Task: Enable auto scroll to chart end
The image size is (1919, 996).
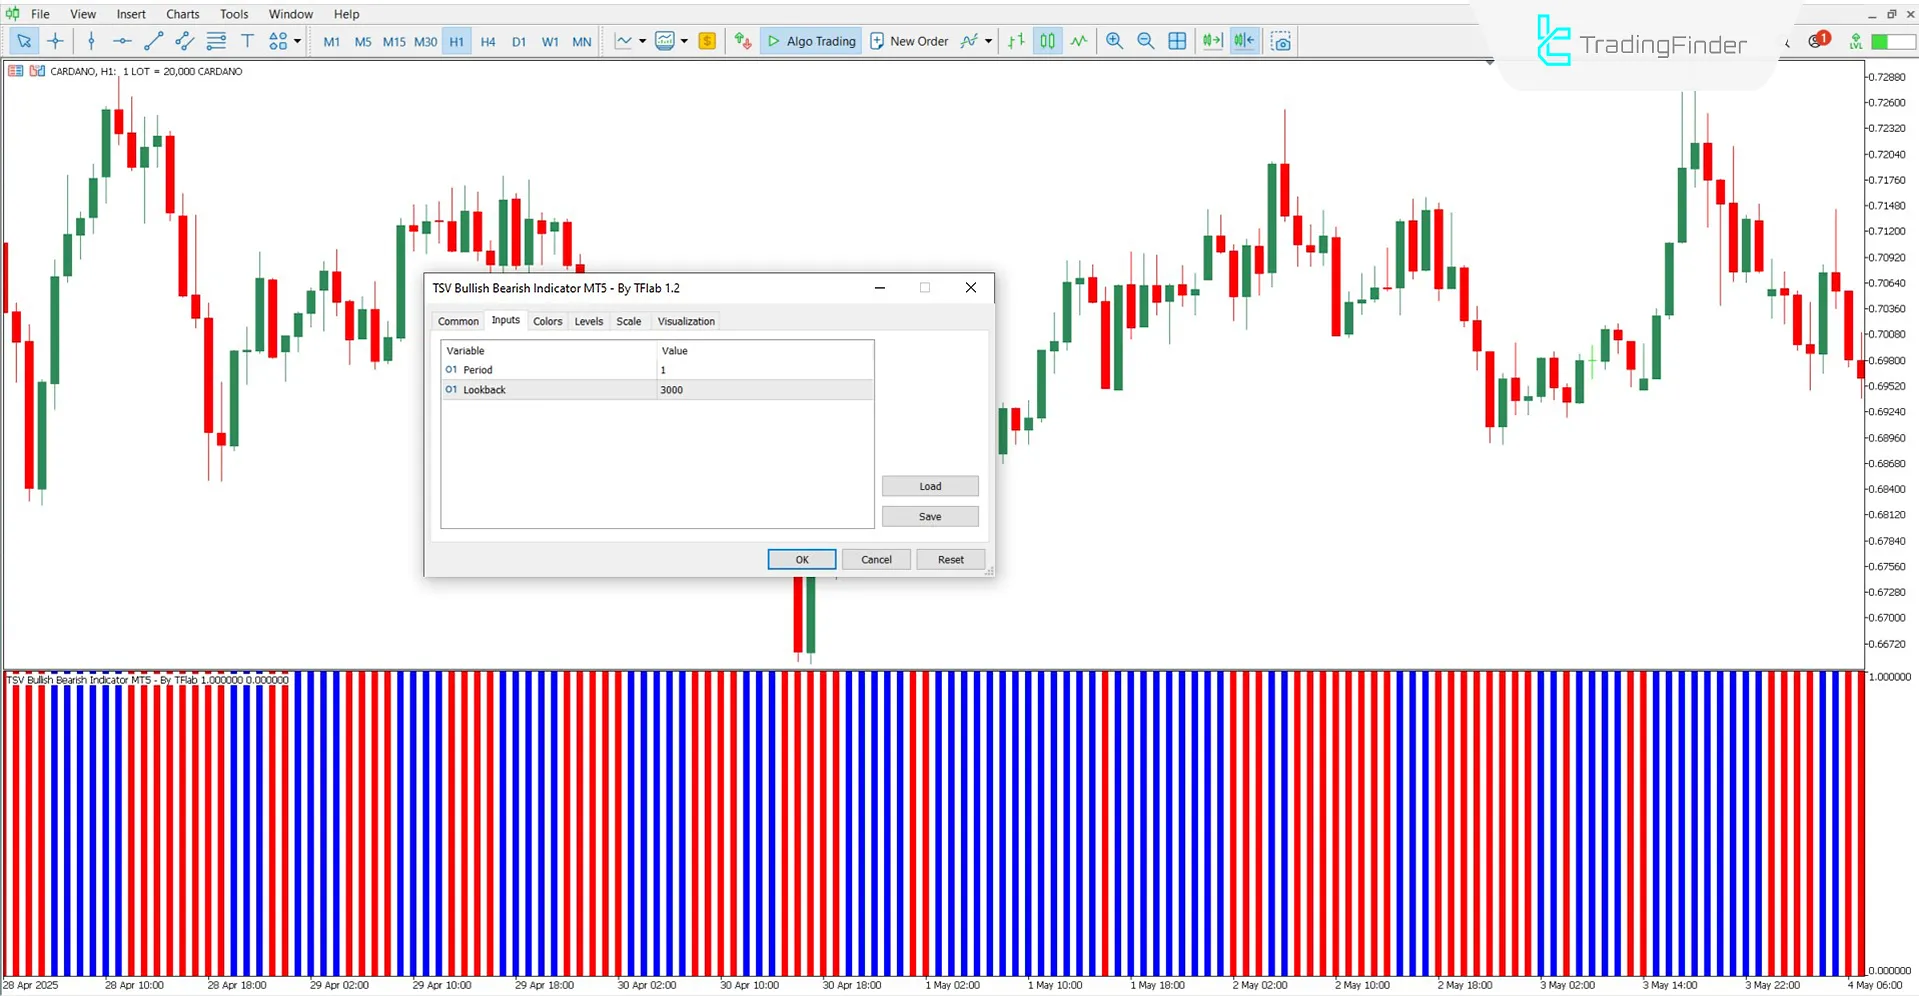Action: (1212, 41)
